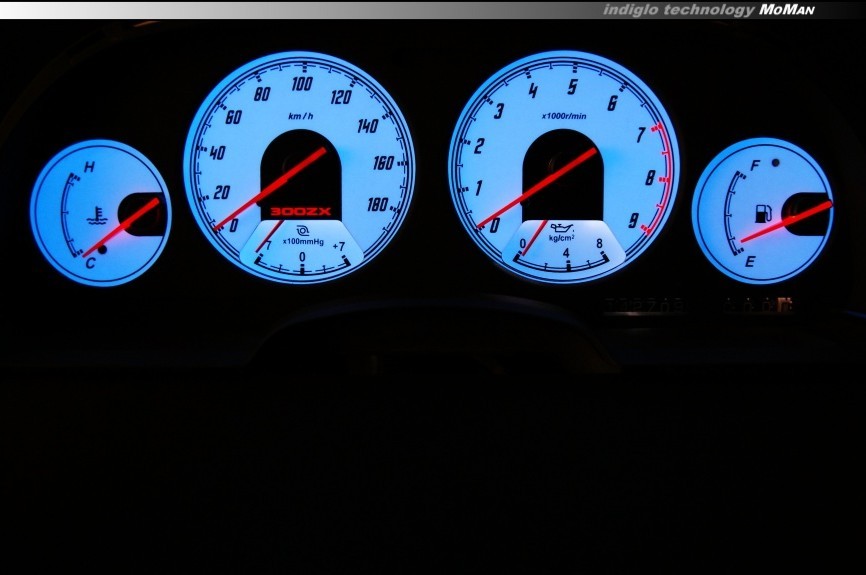
Task: Click the 4 on the oil pressure gauge
Action: 566,253
